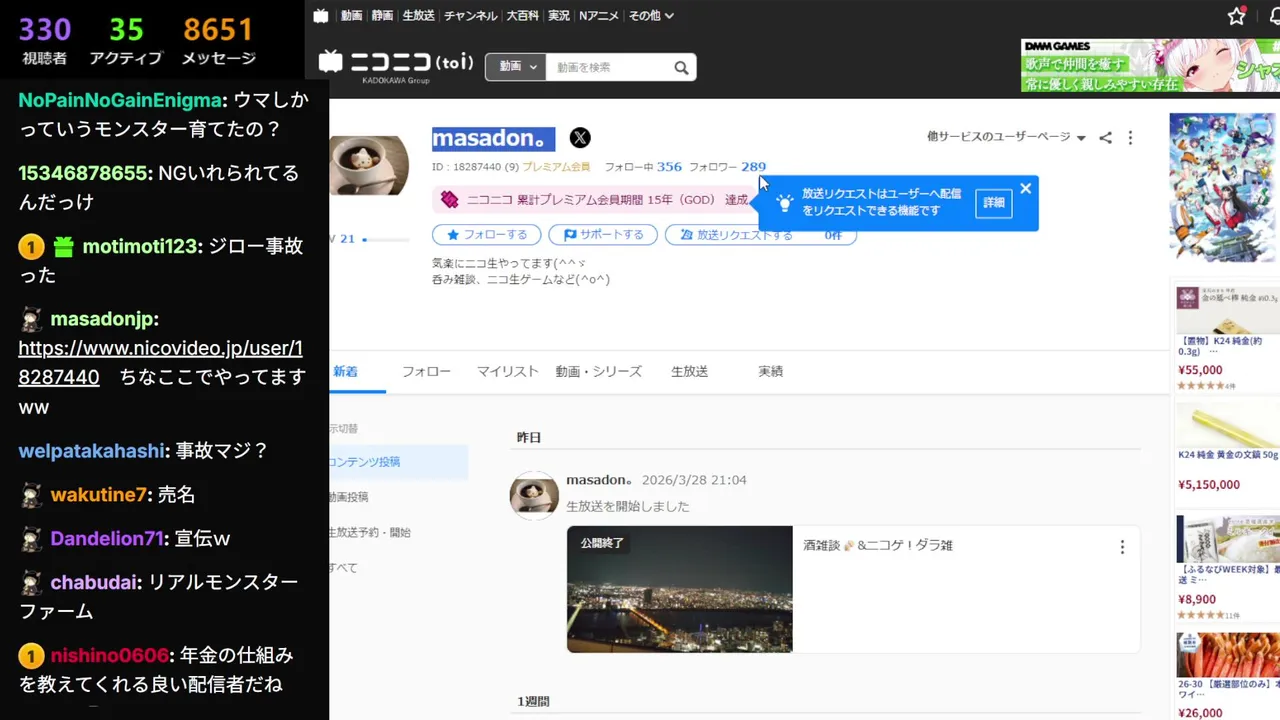Switch to the 新着 tab
The width and height of the screenshot is (1280, 720).
345,371
